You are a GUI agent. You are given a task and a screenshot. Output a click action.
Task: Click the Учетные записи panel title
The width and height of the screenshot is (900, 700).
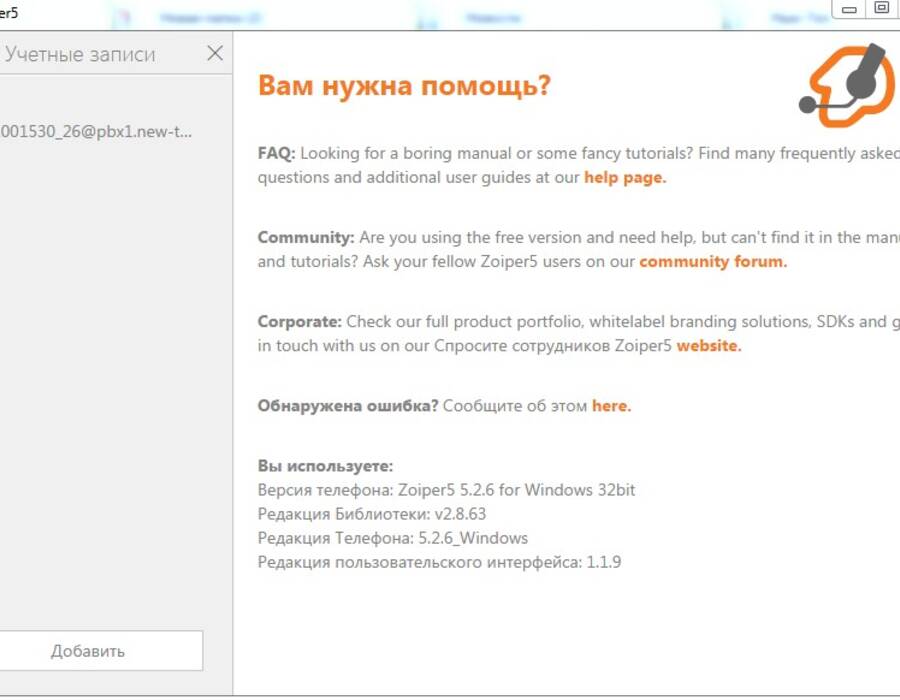80,54
